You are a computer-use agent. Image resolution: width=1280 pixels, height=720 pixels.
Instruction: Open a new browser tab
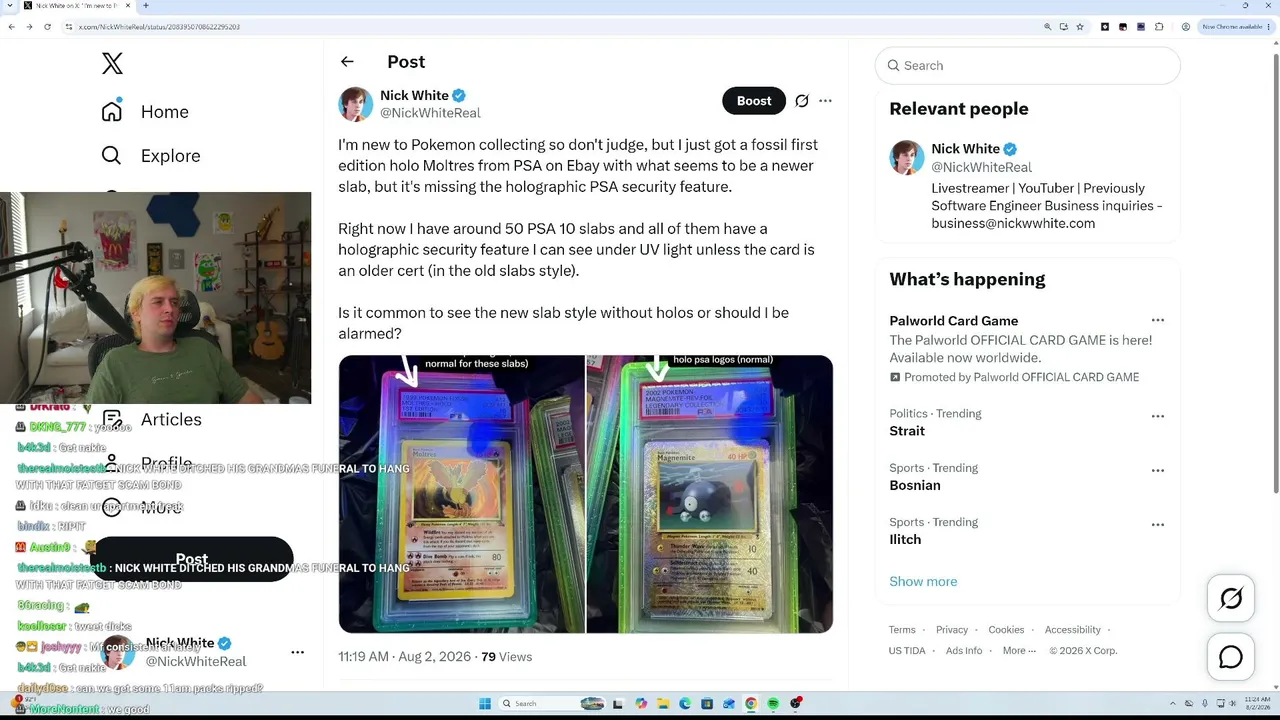coord(145,6)
